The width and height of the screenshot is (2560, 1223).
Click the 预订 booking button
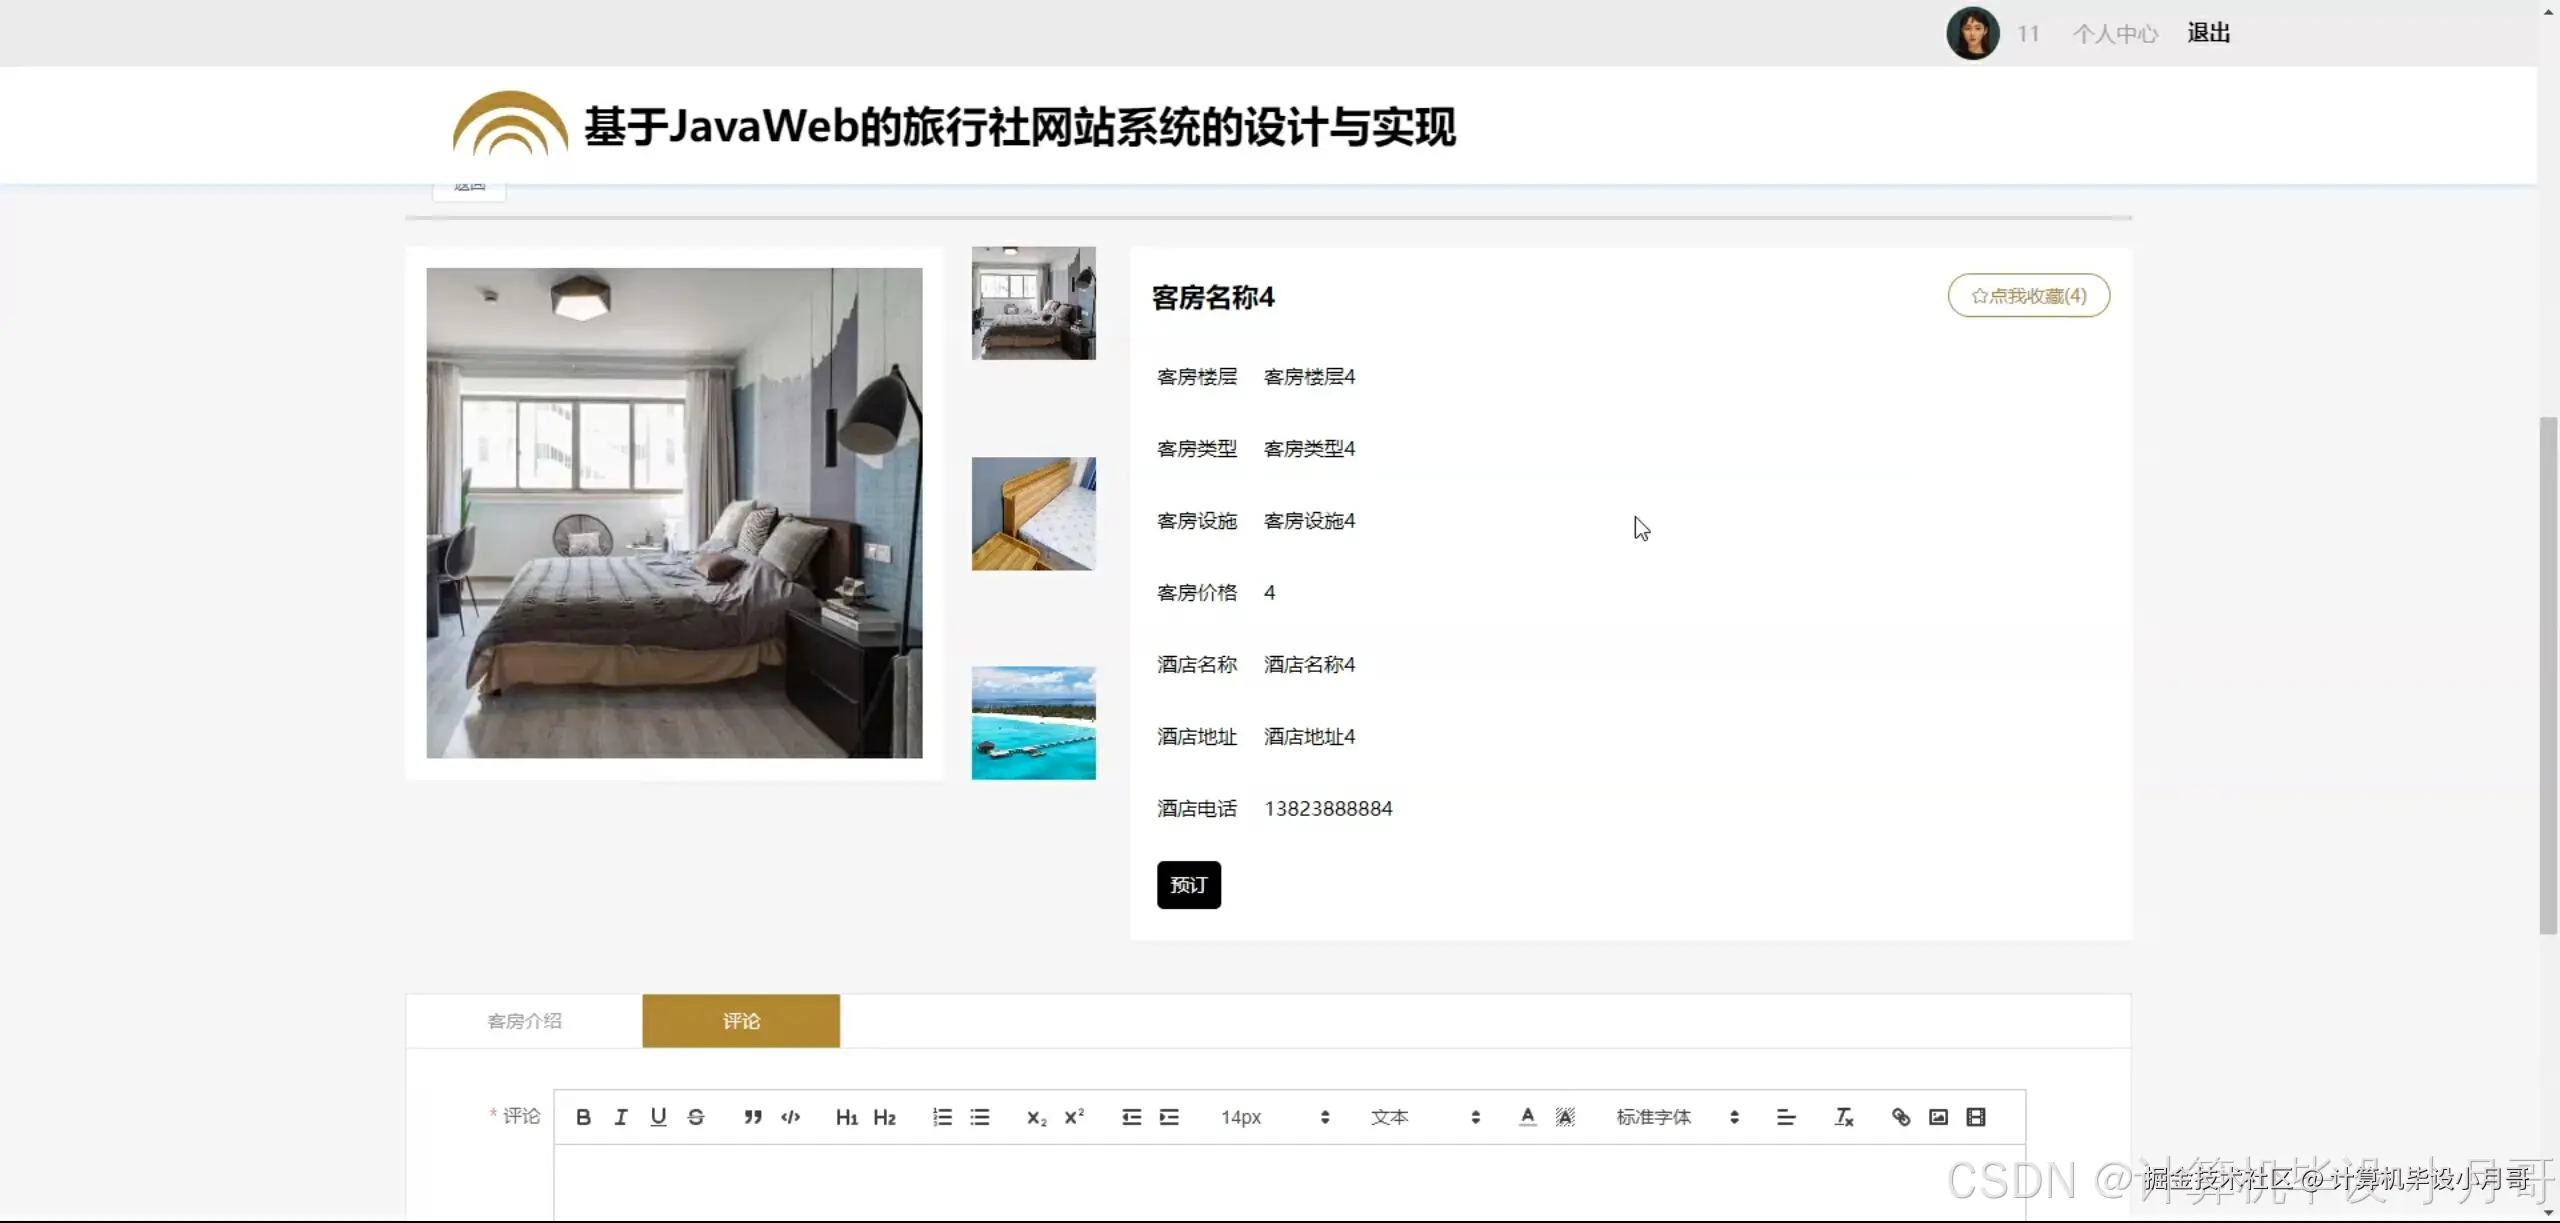click(1187, 884)
